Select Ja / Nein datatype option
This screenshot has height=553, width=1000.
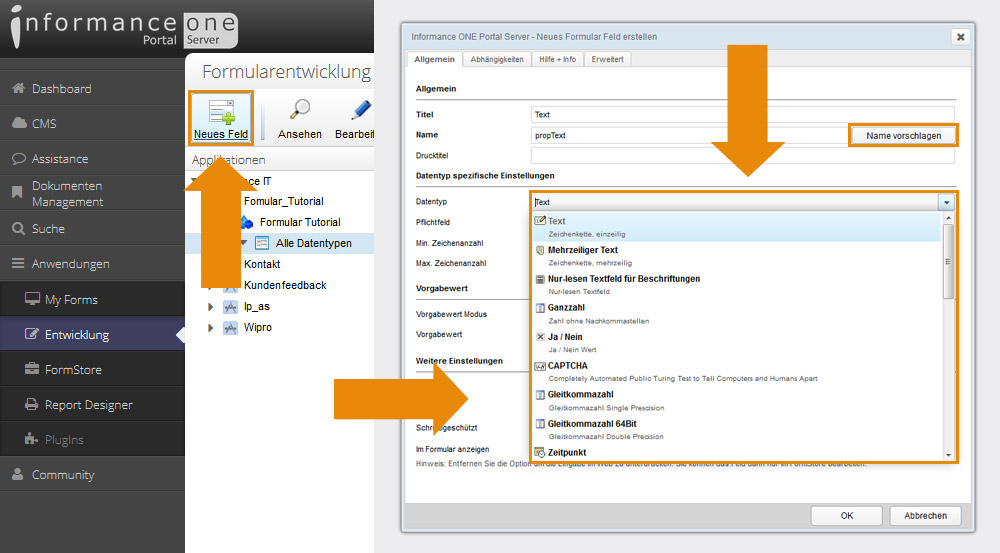click(x=737, y=343)
